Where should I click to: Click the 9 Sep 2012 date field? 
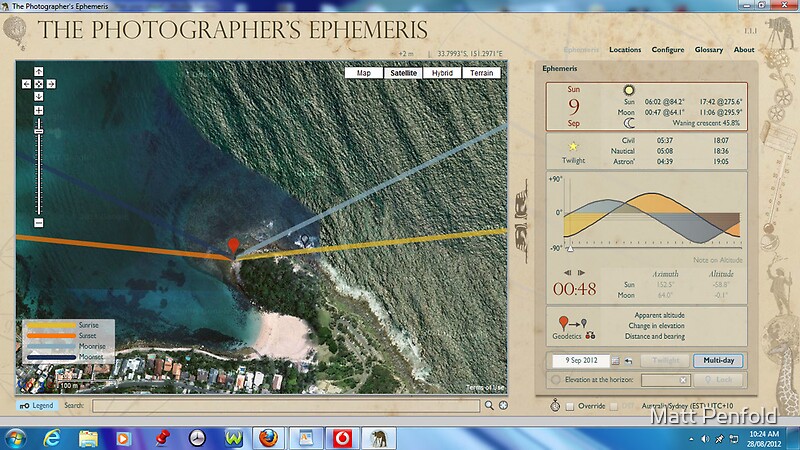click(581, 361)
